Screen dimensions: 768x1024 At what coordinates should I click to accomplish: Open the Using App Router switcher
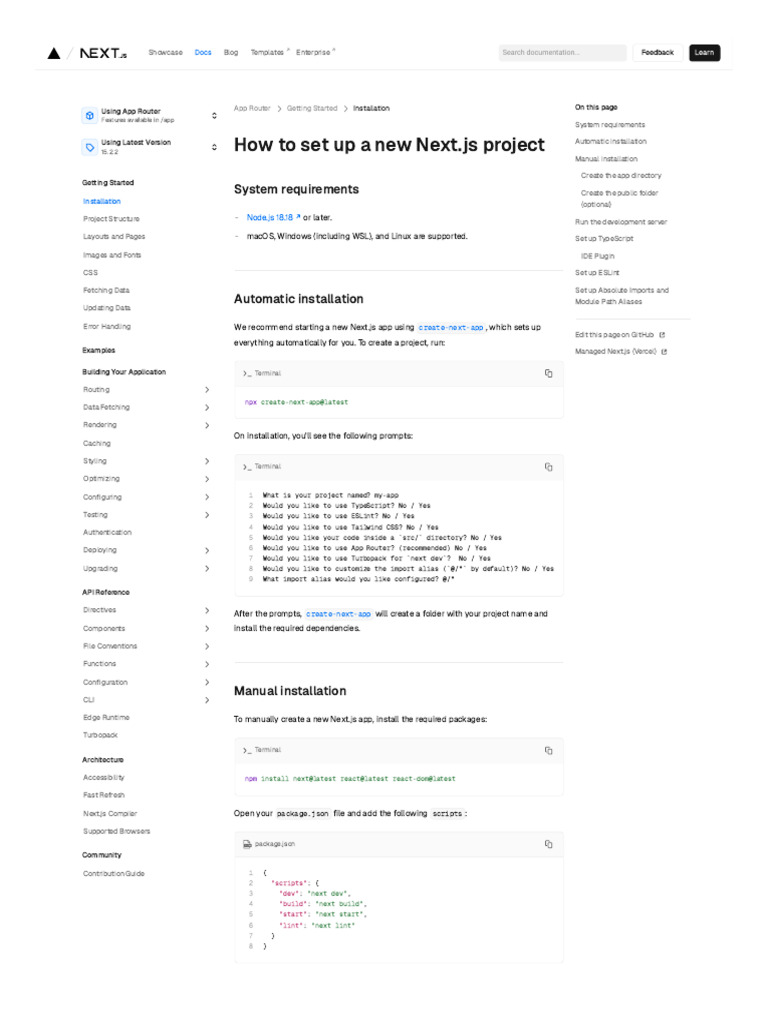150,115
